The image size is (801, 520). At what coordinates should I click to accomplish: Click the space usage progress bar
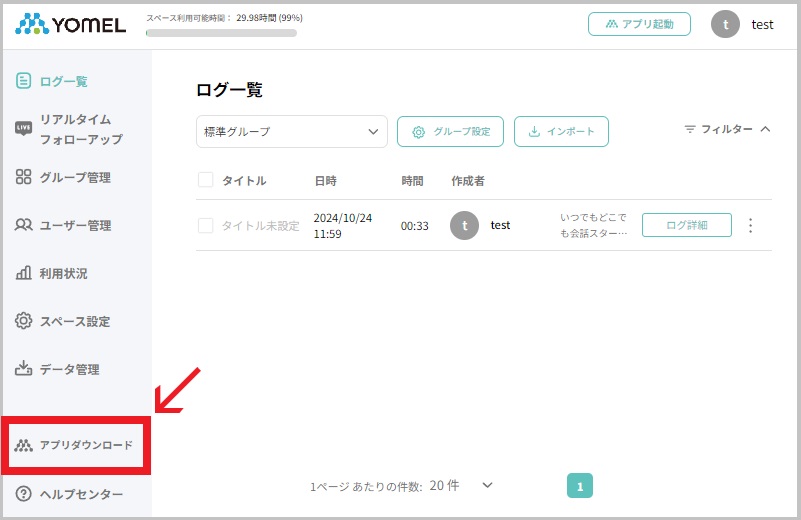221,33
